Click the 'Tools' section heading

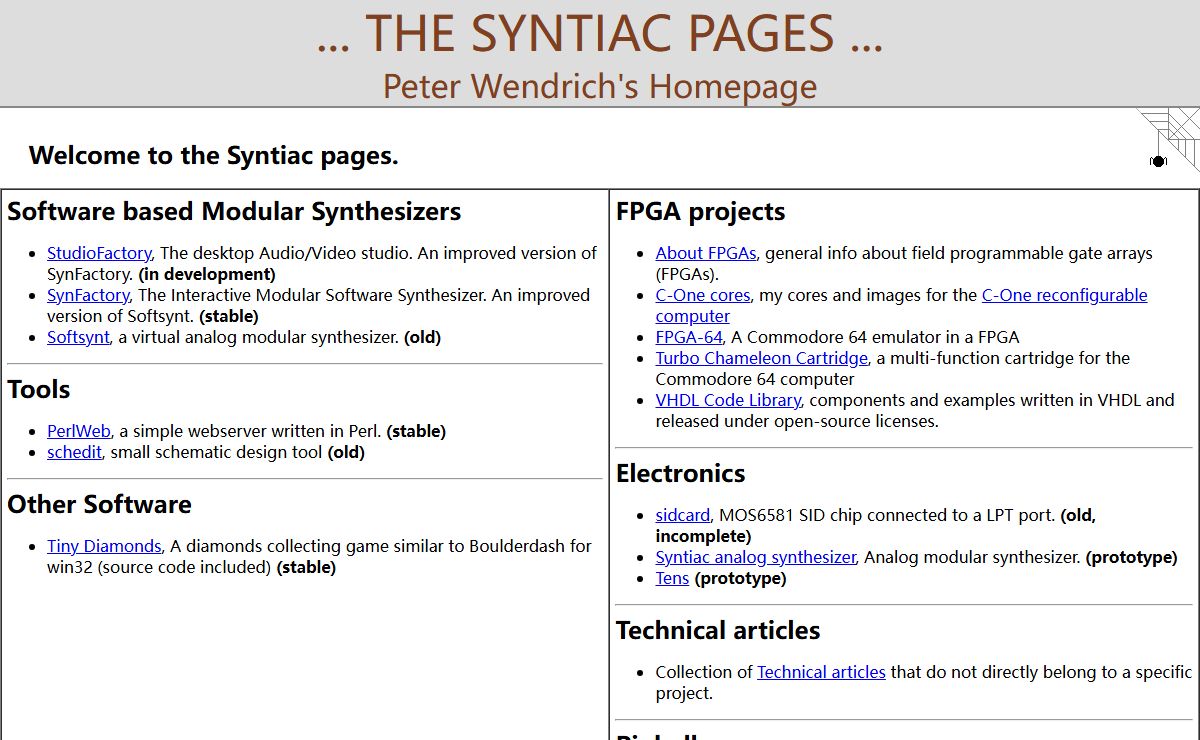click(39, 390)
